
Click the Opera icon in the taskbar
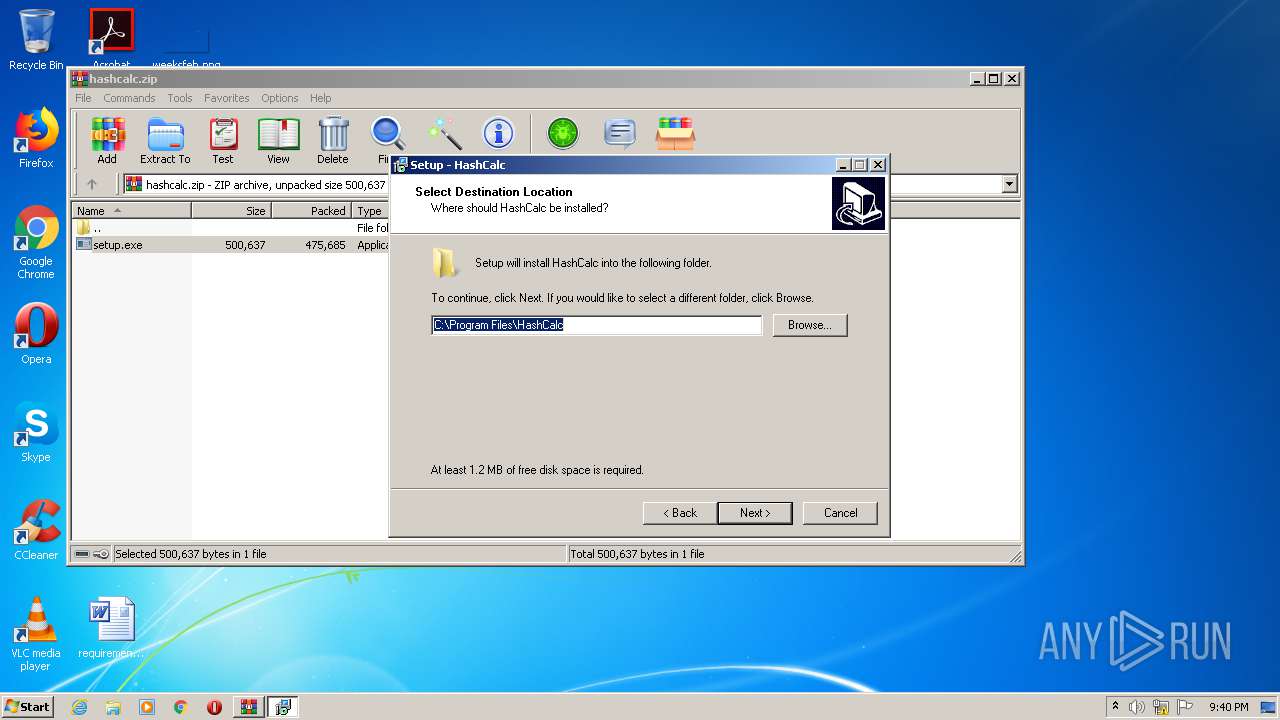click(x=214, y=707)
